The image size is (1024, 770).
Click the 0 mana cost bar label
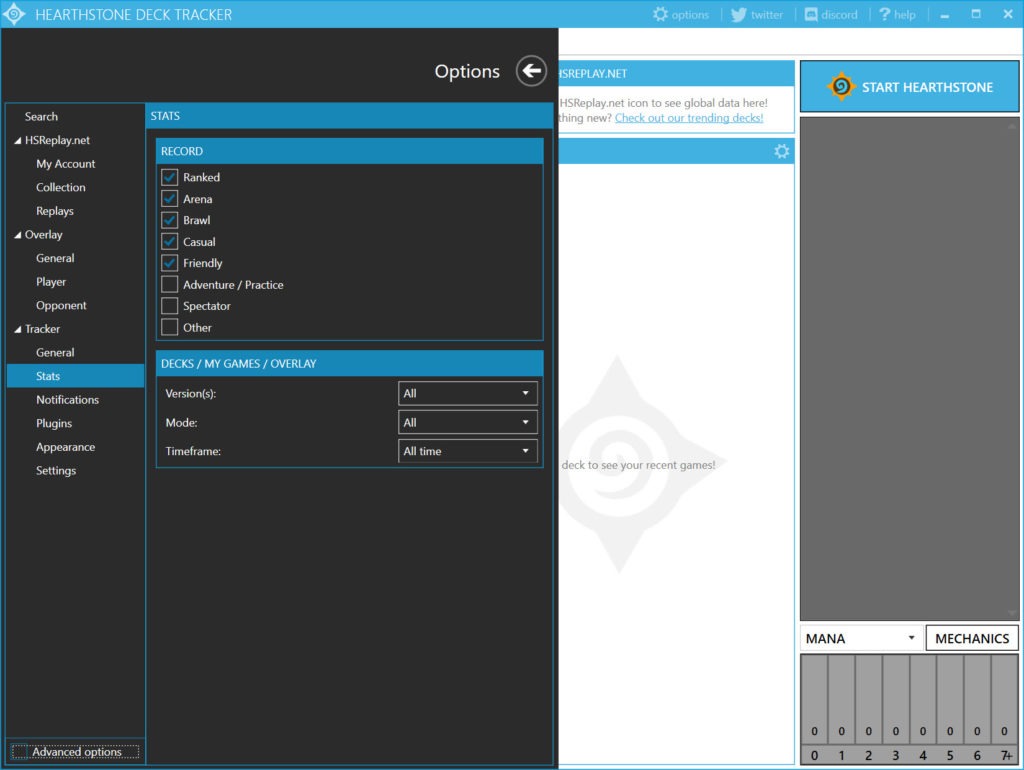point(814,755)
